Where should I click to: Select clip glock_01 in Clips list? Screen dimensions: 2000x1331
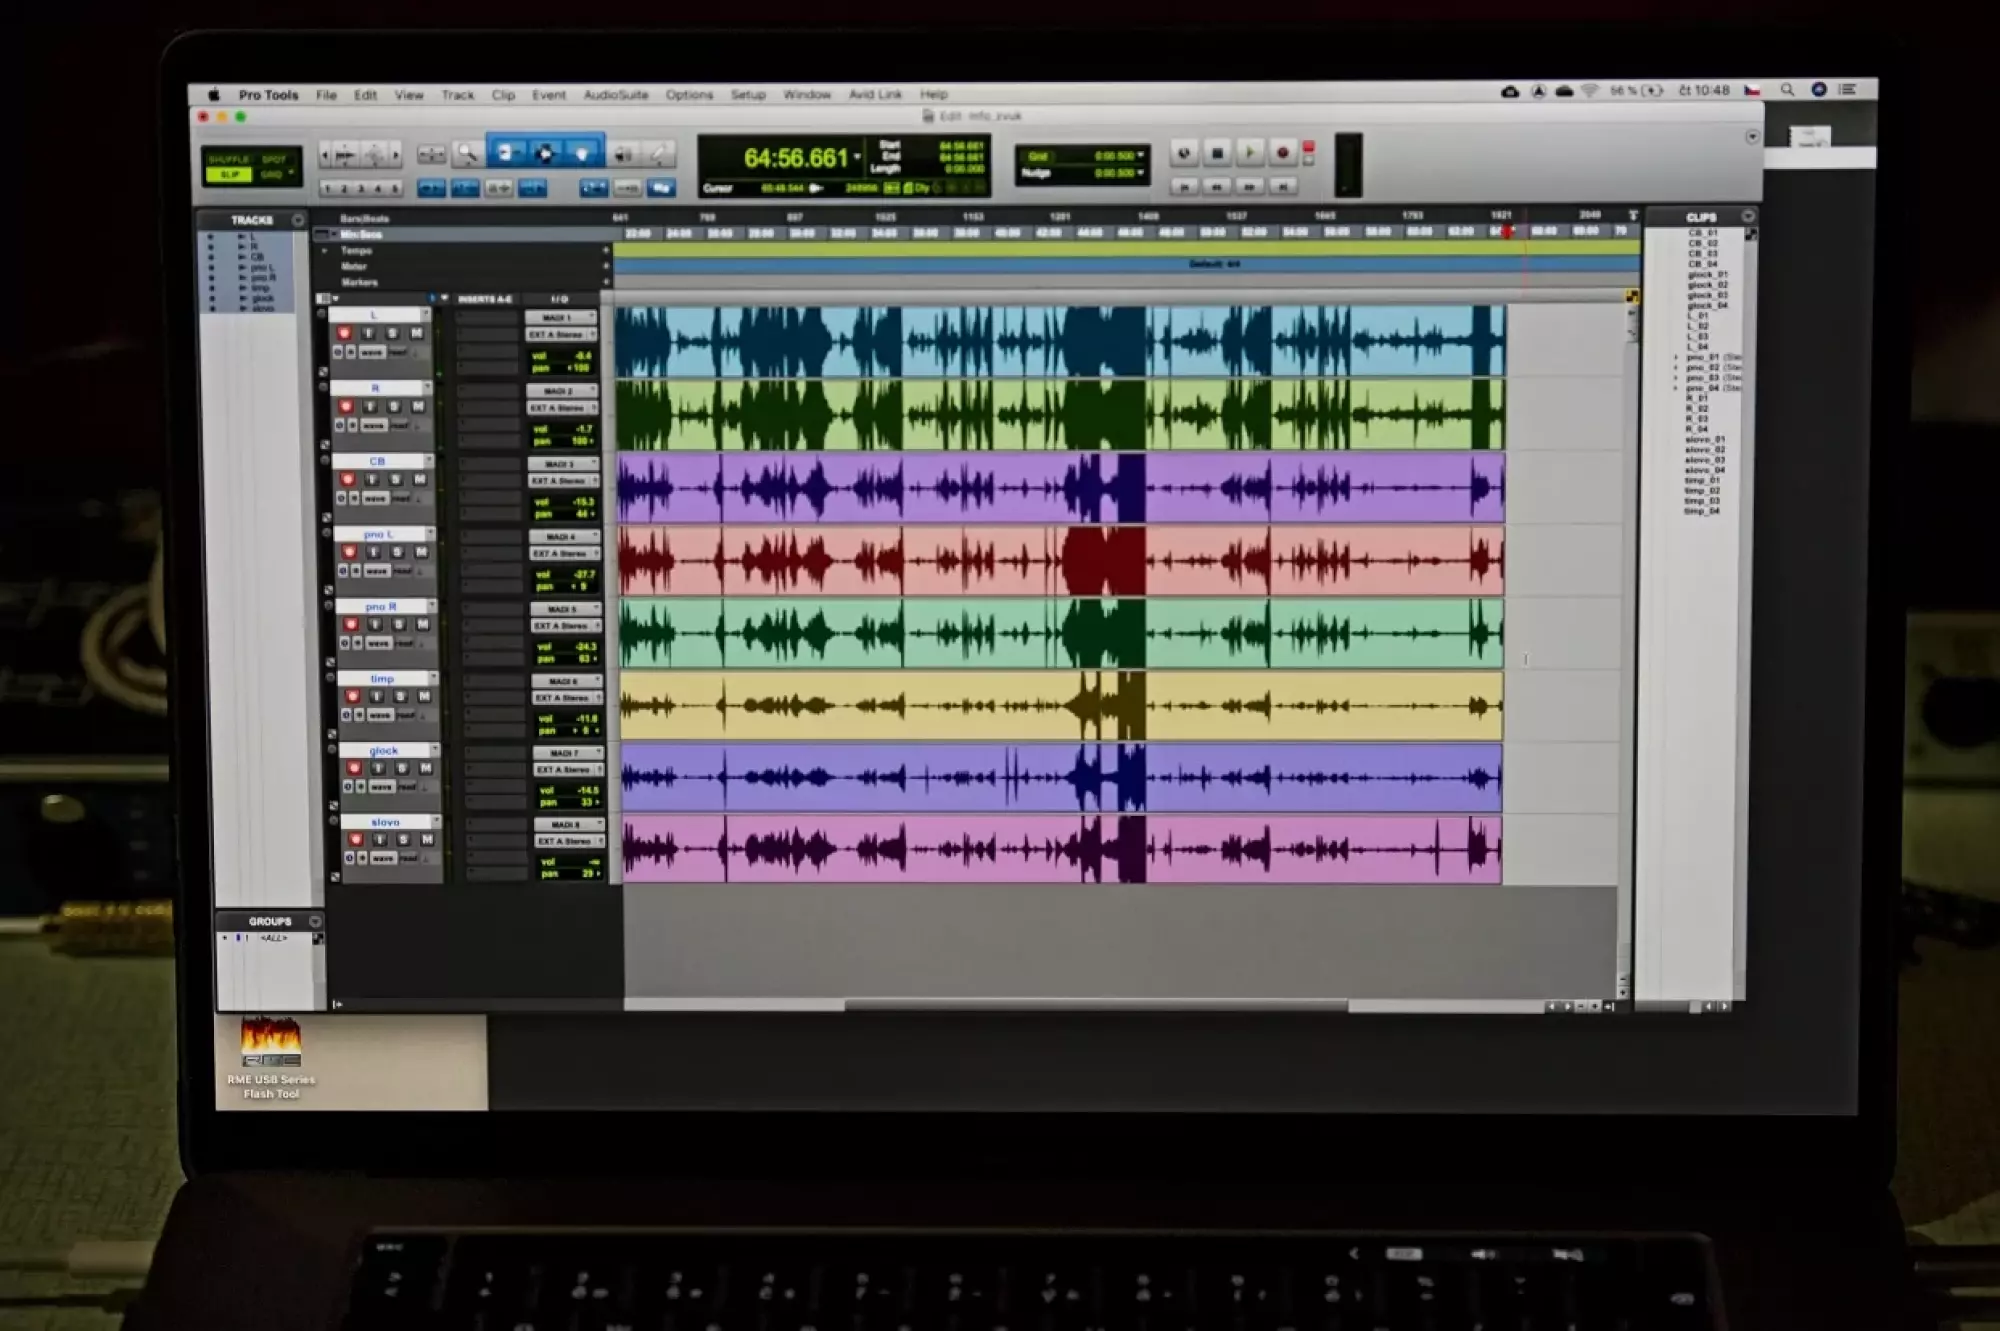(1706, 274)
